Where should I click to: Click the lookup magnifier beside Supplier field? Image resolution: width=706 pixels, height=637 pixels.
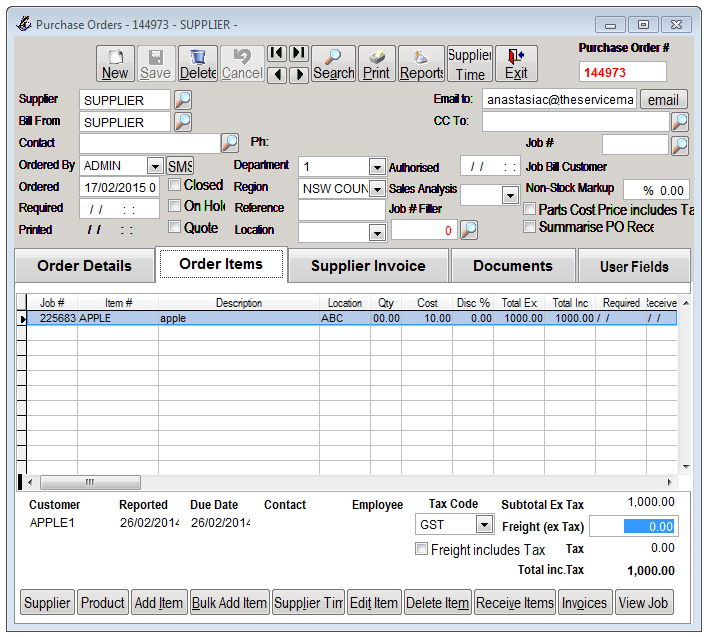(x=183, y=100)
